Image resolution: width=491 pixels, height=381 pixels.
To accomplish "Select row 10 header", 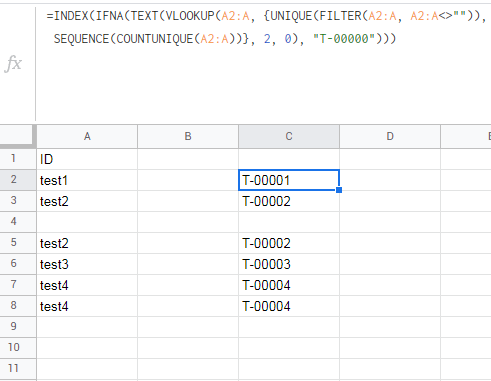I will pyautogui.click(x=18, y=348).
